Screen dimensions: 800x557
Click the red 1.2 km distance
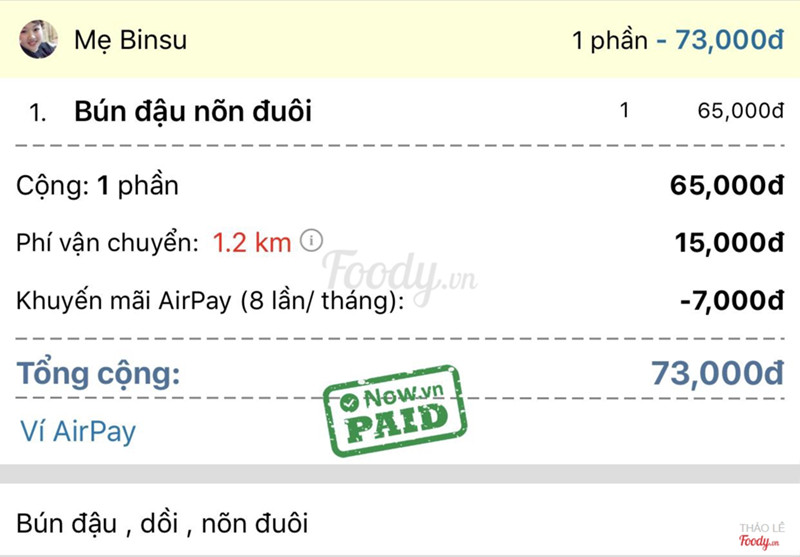[x=252, y=242]
